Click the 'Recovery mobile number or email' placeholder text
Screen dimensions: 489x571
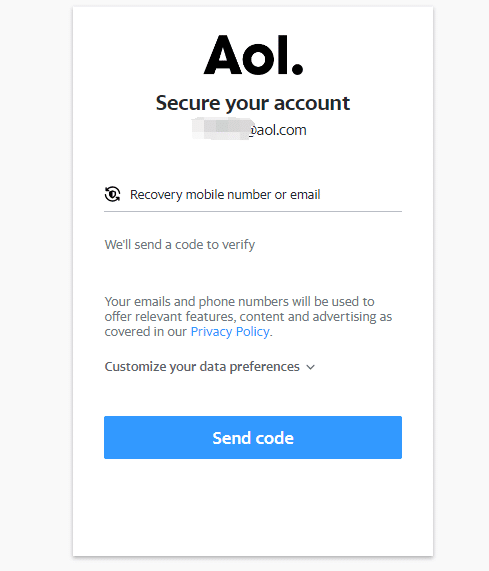coord(225,194)
